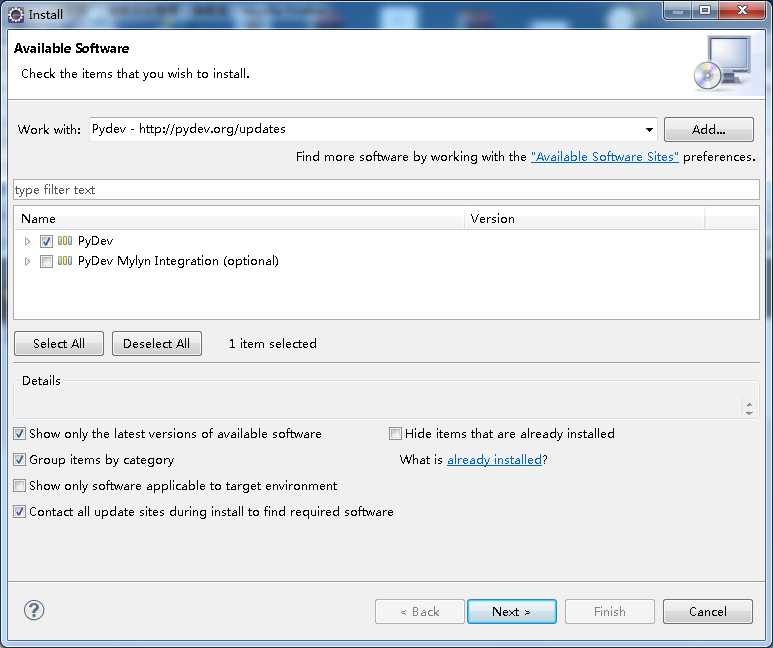Open the dialog help question mark icon

(x=34, y=611)
